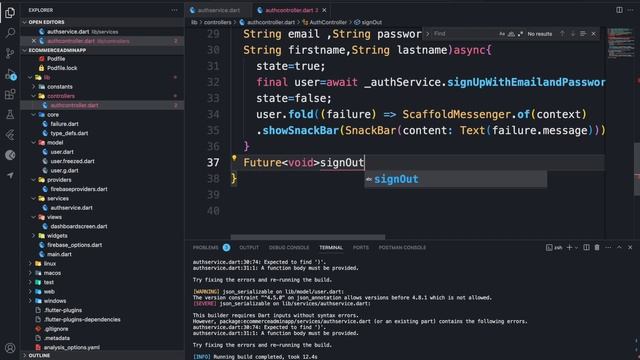Go to next match in Find widget
The width and height of the screenshot is (640, 360).
coord(573,34)
